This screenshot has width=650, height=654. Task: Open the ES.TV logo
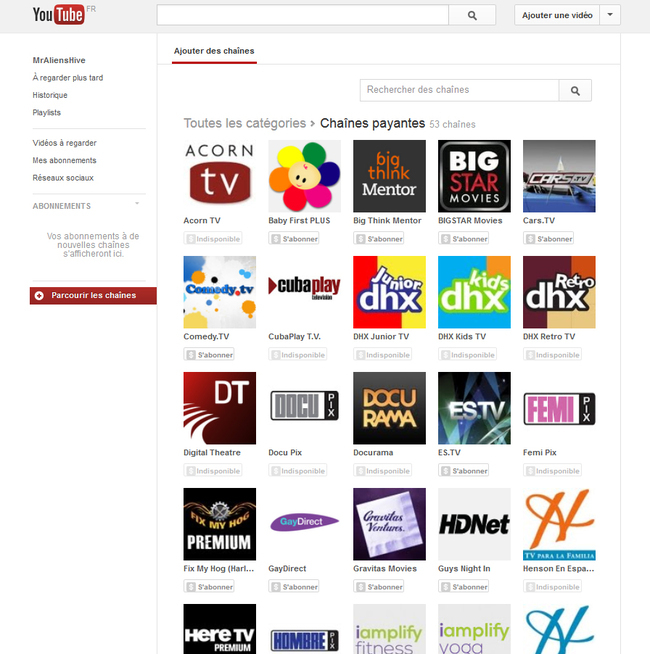point(474,408)
